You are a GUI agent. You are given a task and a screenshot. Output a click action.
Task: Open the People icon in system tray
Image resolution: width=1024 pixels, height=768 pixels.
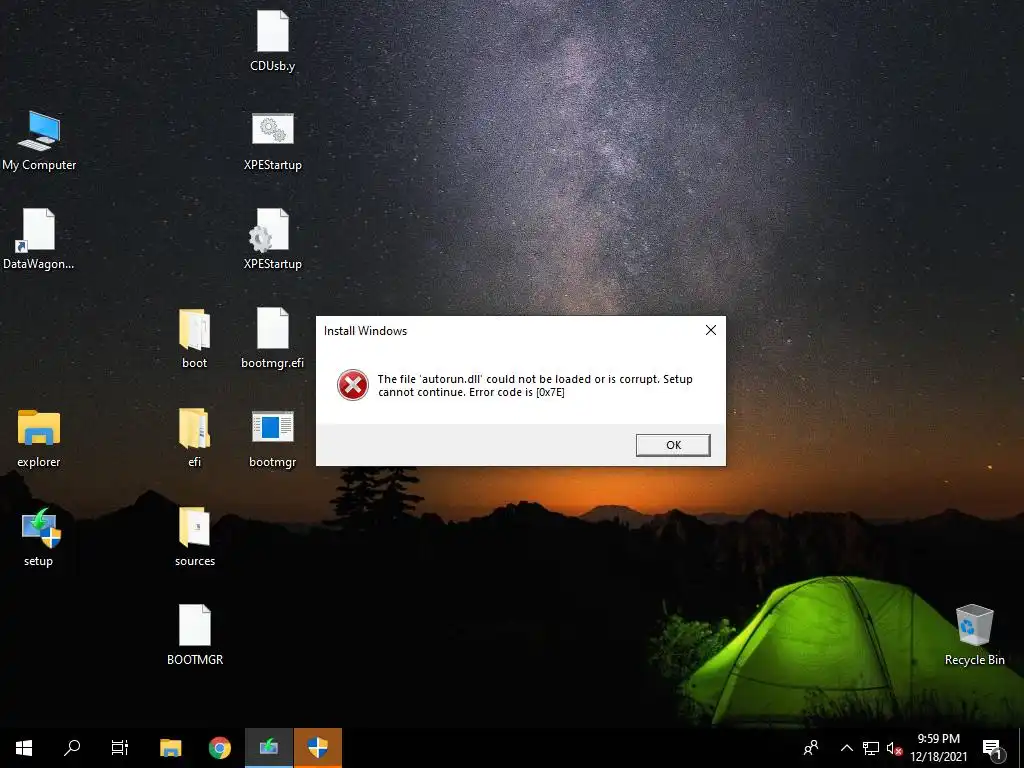tap(811, 748)
